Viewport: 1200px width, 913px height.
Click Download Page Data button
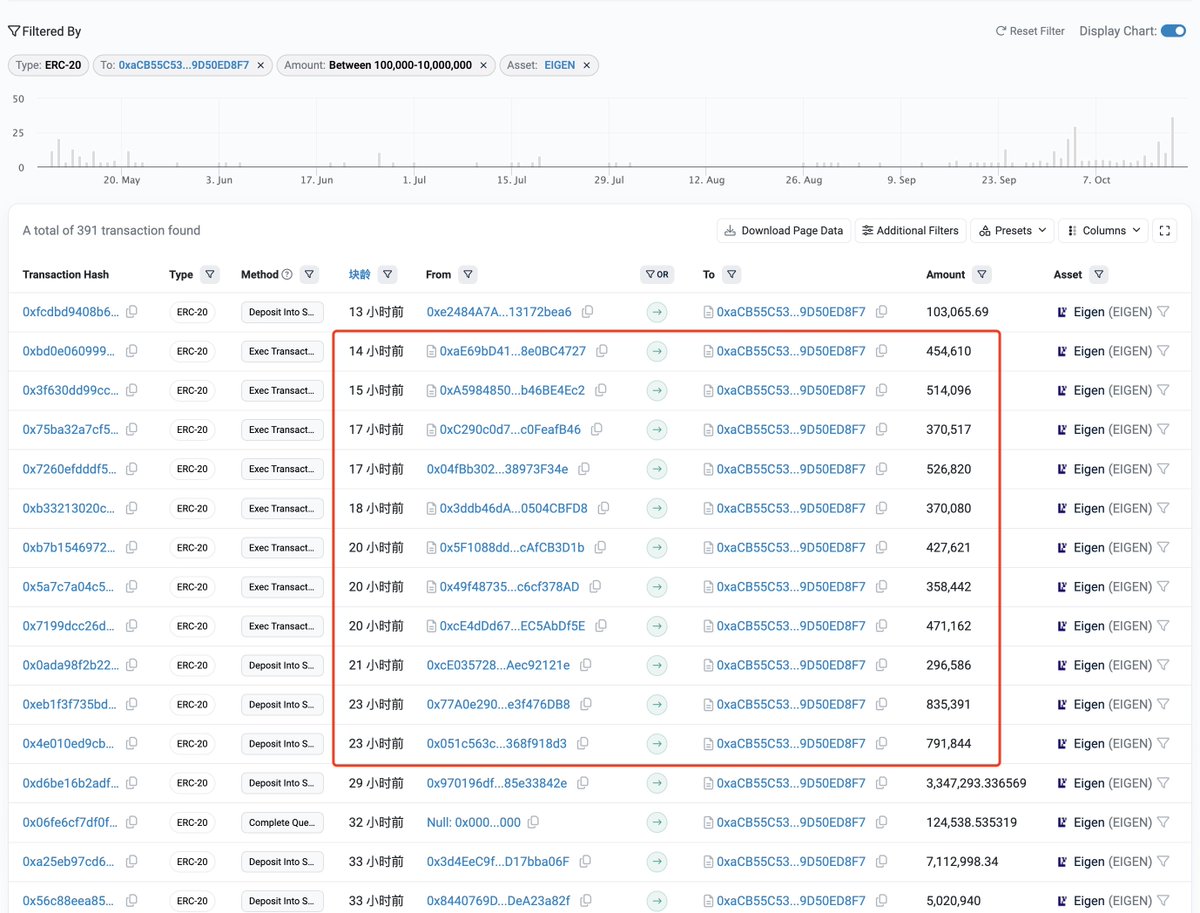(x=784, y=230)
